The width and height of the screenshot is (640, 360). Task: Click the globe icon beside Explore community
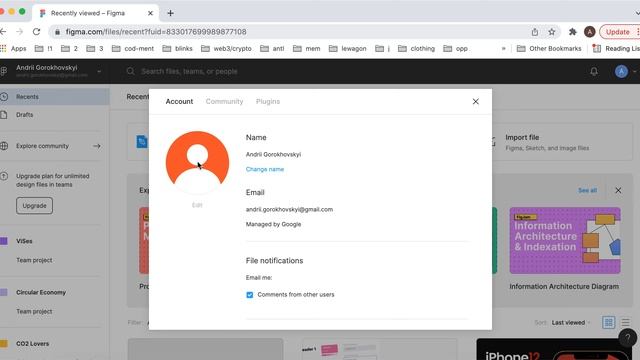(x=4, y=146)
